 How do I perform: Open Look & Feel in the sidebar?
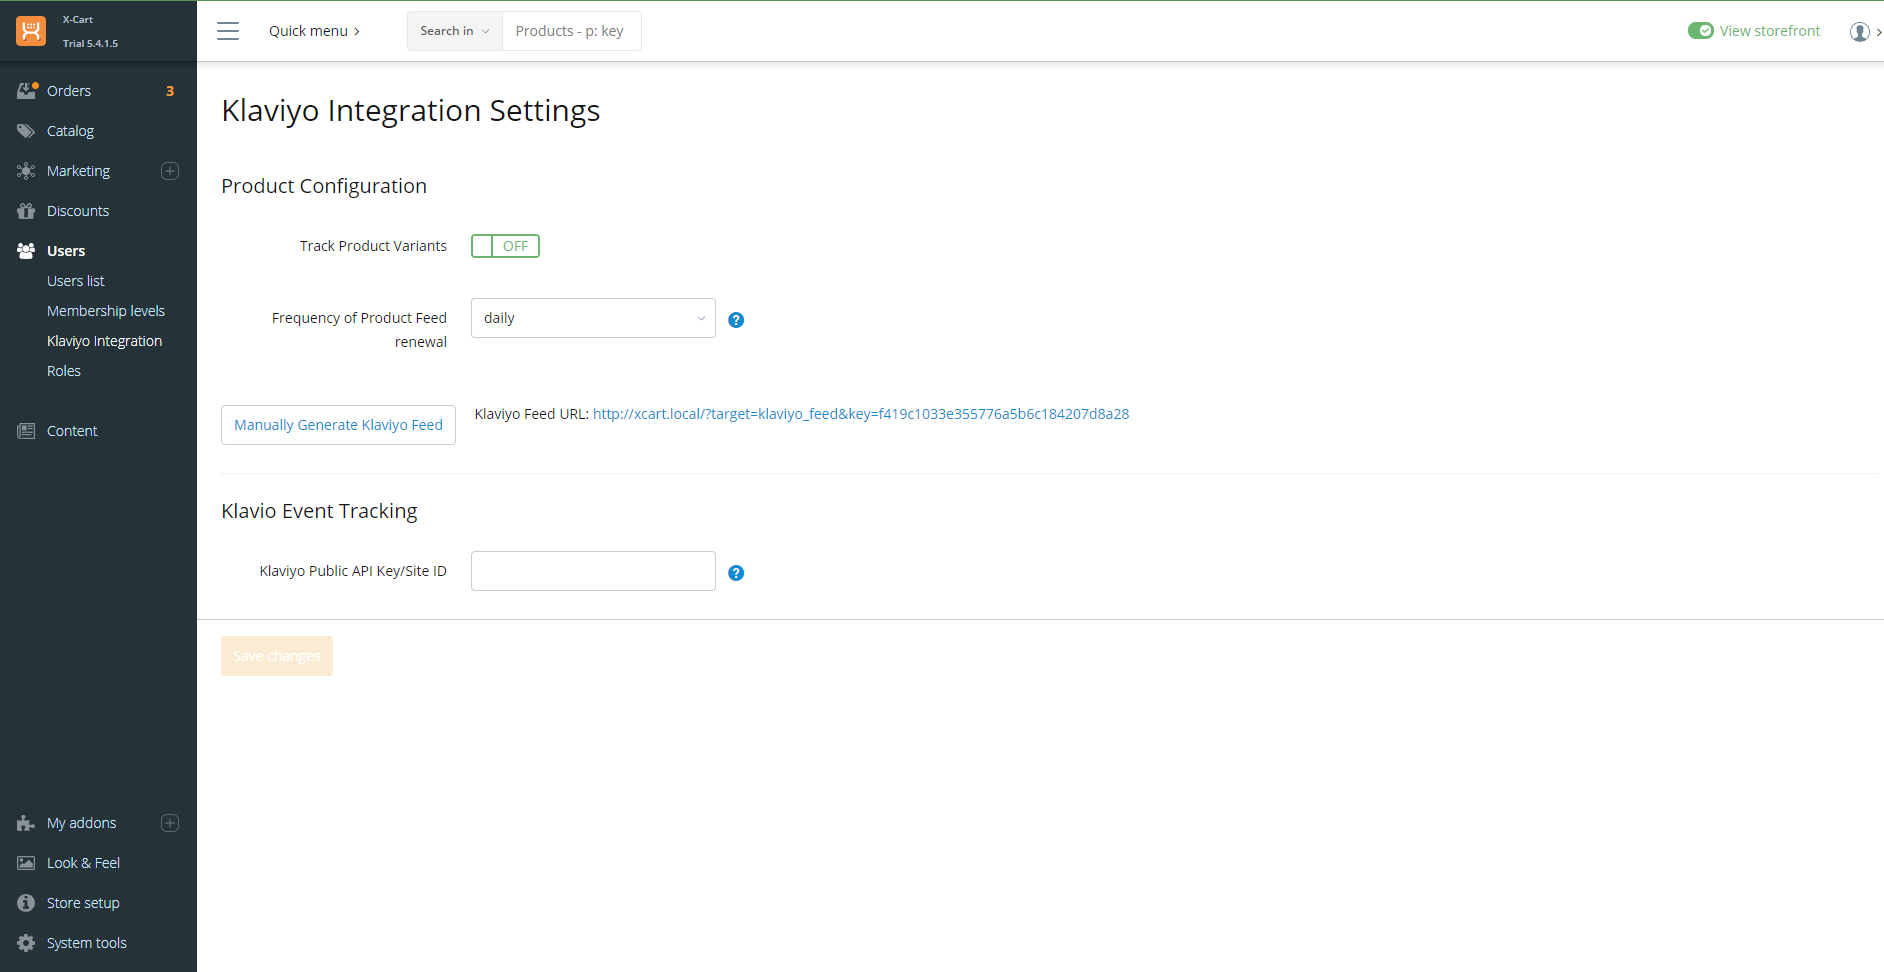coord(83,863)
